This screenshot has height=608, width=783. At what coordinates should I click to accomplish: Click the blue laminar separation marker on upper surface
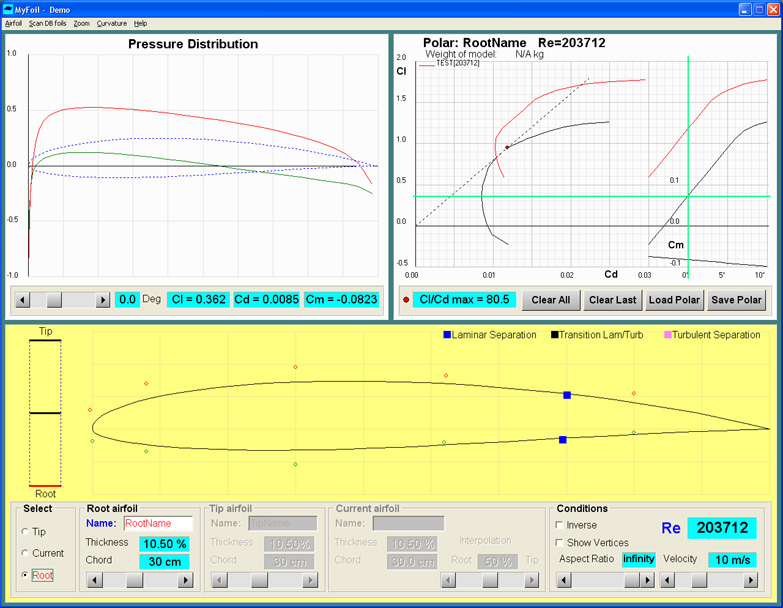pos(567,395)
